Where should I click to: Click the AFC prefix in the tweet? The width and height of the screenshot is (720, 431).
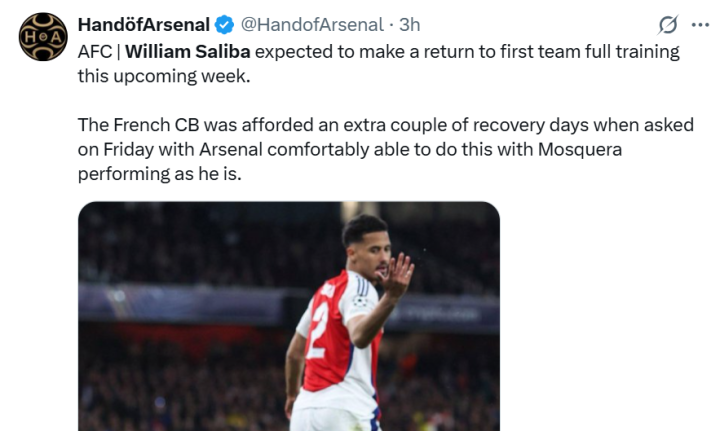[95, 52]
